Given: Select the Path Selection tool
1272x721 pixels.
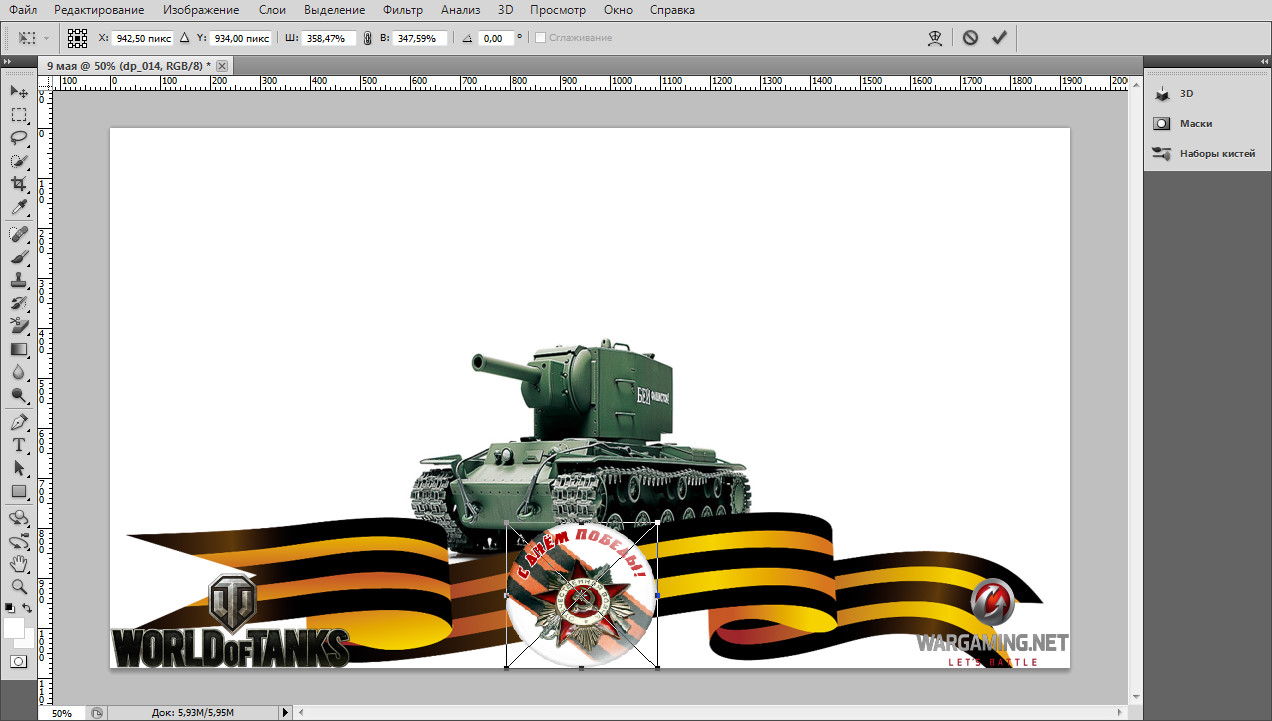Looking at the screenshot, I should (18, 468).
